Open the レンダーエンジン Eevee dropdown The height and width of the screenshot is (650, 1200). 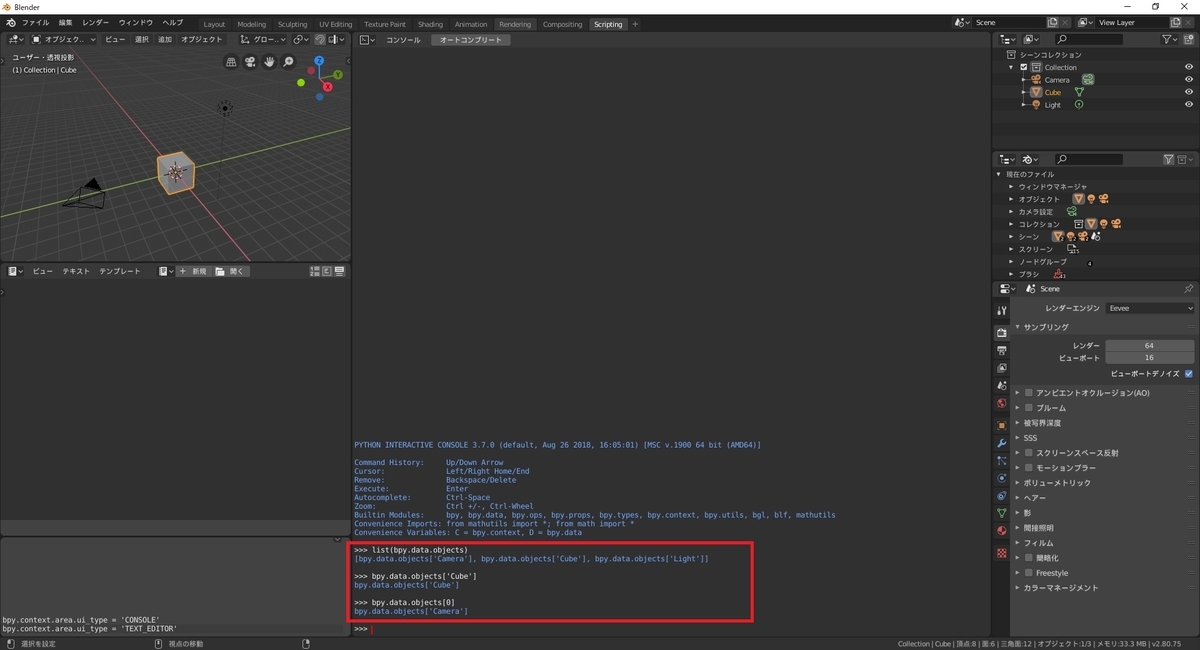point(1150,308)
